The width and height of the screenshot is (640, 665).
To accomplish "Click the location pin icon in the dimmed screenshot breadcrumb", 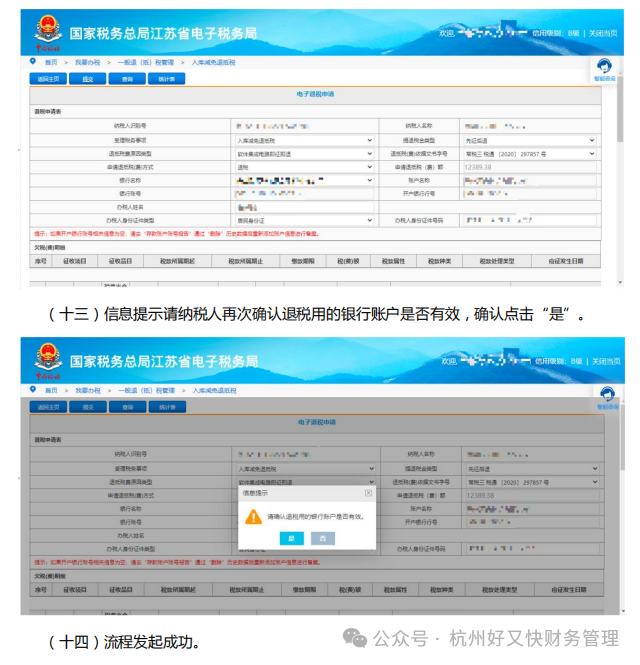I will point(33,389).
